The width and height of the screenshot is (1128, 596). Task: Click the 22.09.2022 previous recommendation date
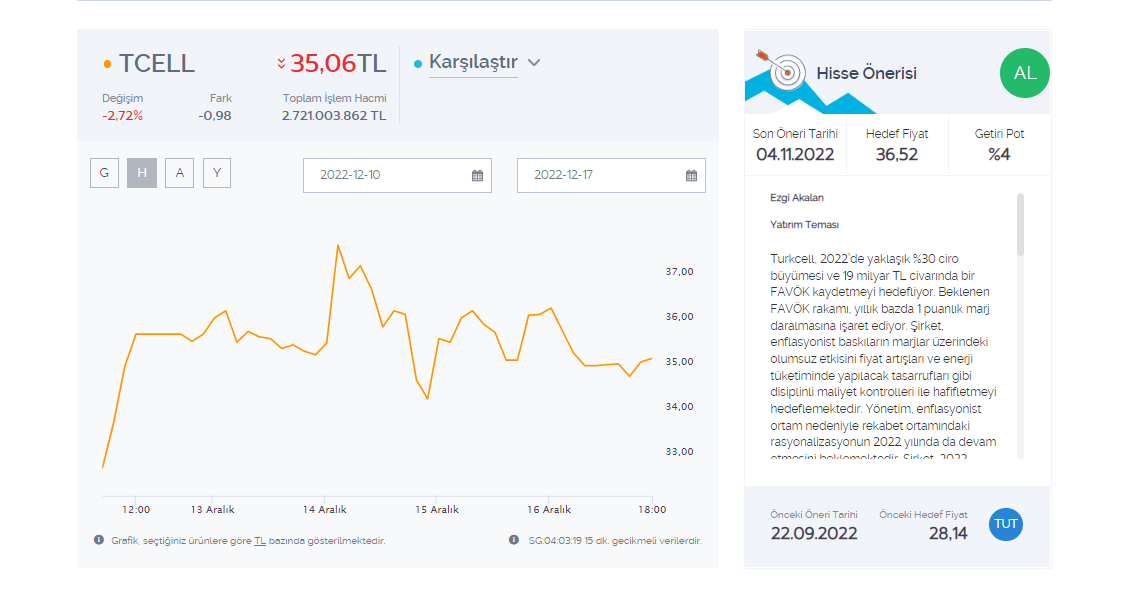814,533
